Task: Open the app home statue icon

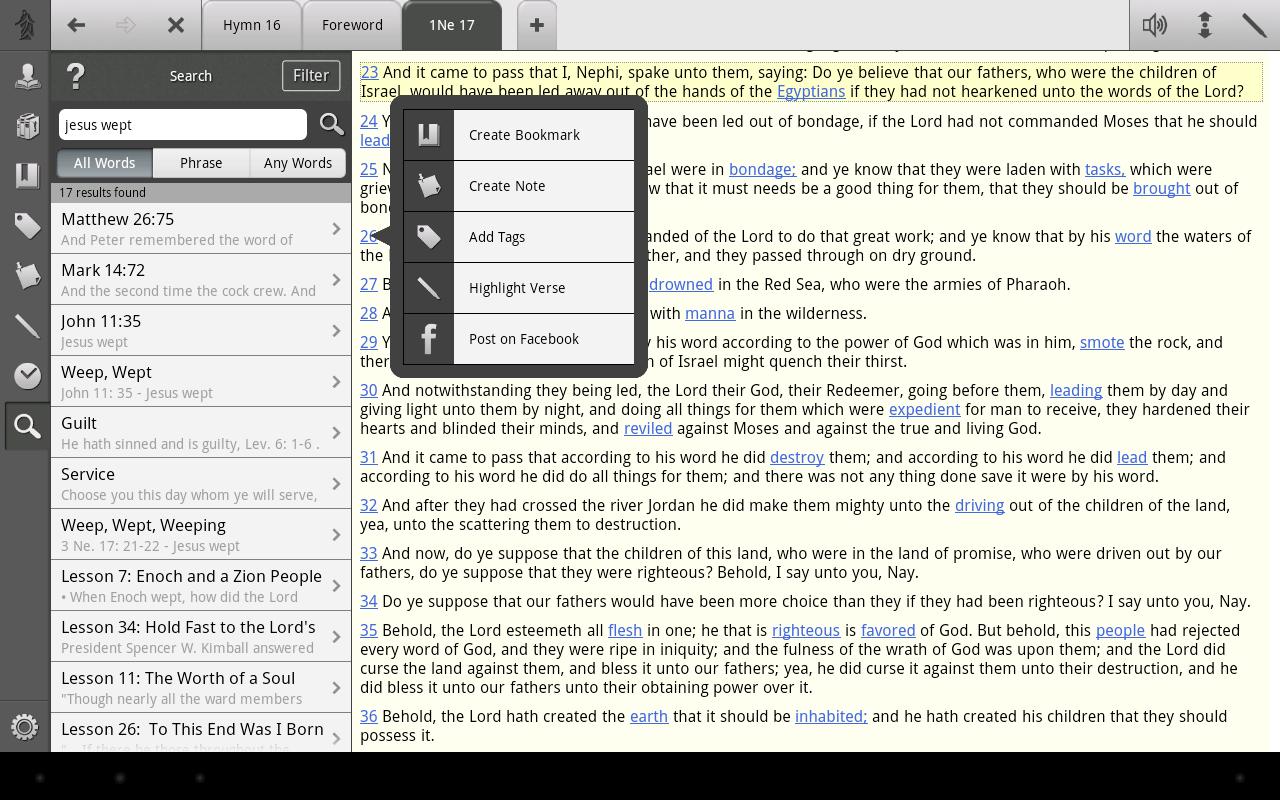Action: 25,25
